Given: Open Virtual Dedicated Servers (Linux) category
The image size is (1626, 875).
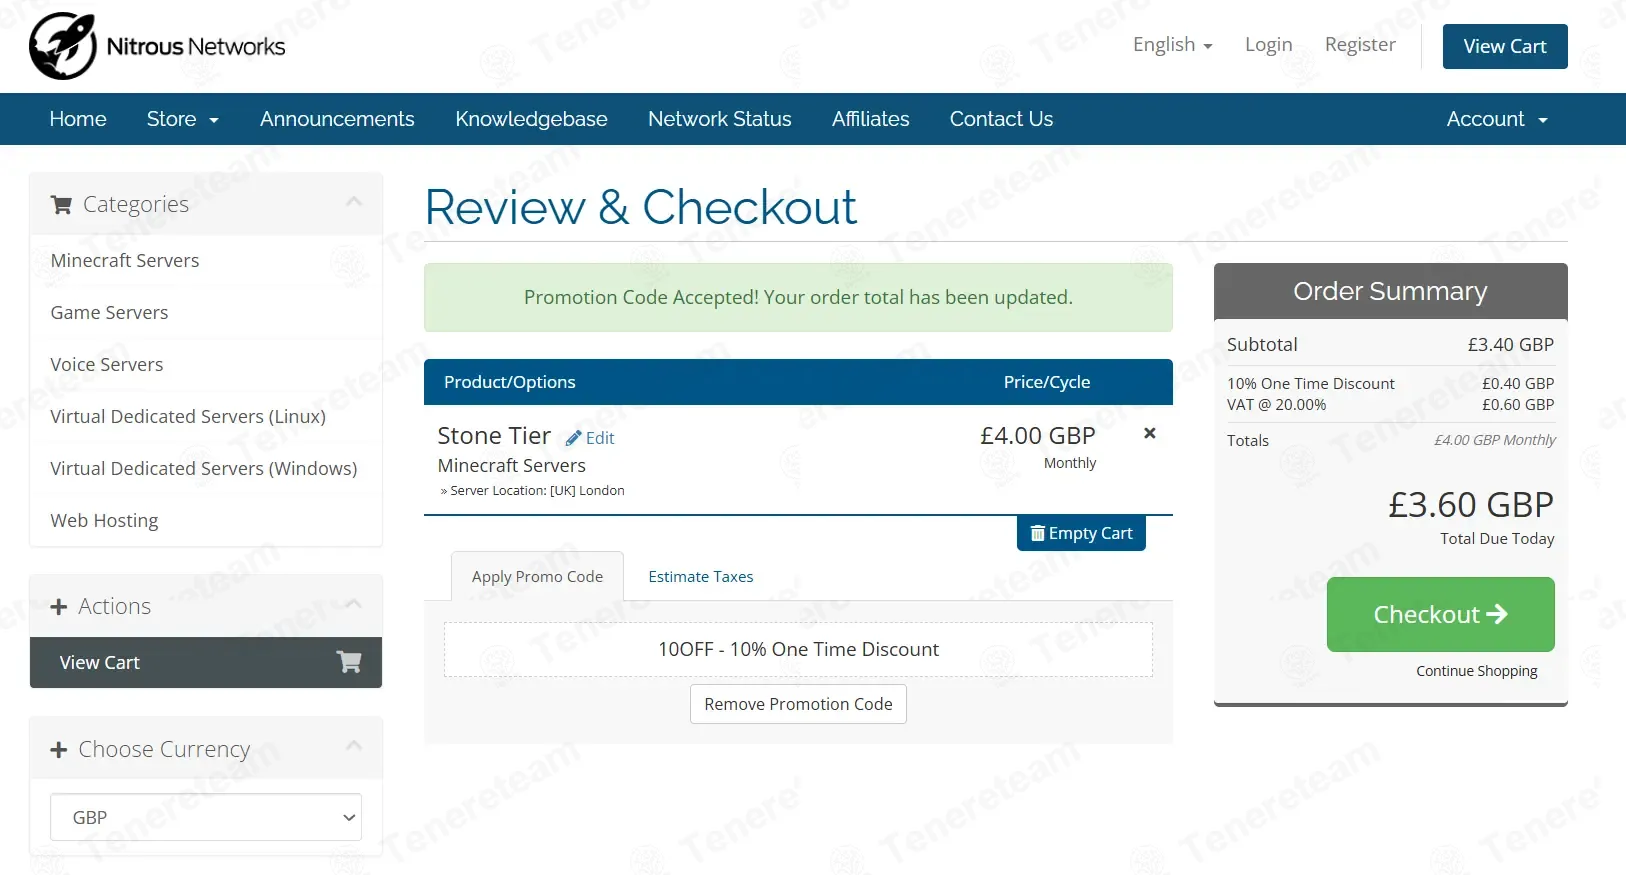Looking at the screenshot, I should tap(206, 416).
